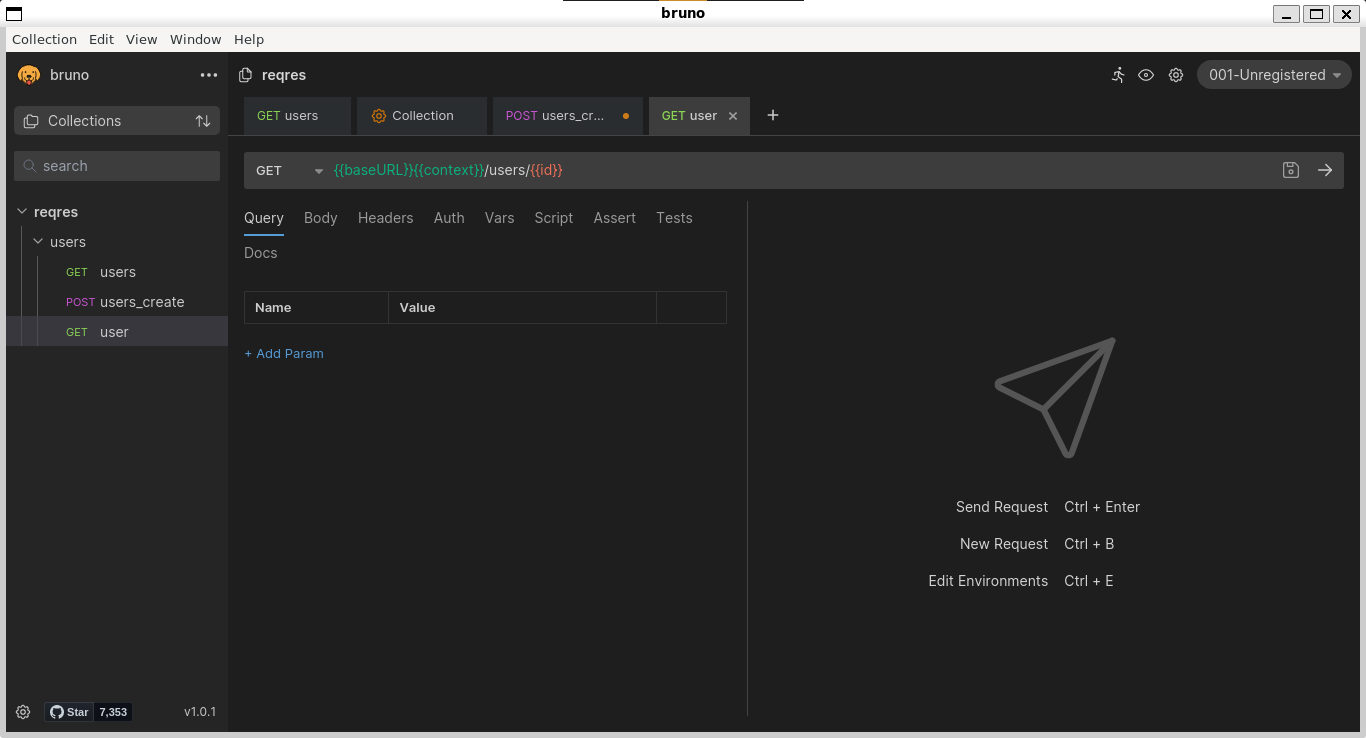Open the Collection menu
This screenshot has height=738, width=1366.
click(x=44, y=39)
